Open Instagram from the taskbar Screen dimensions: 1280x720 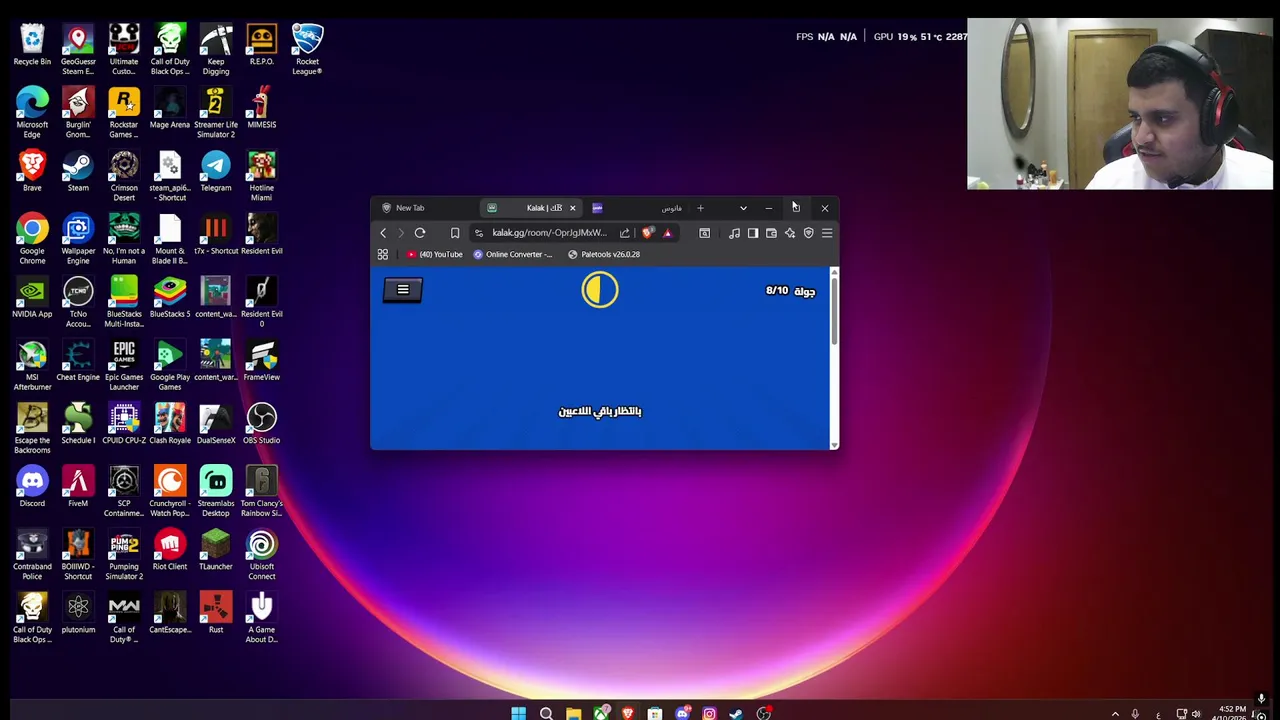[x=709, y=713]
